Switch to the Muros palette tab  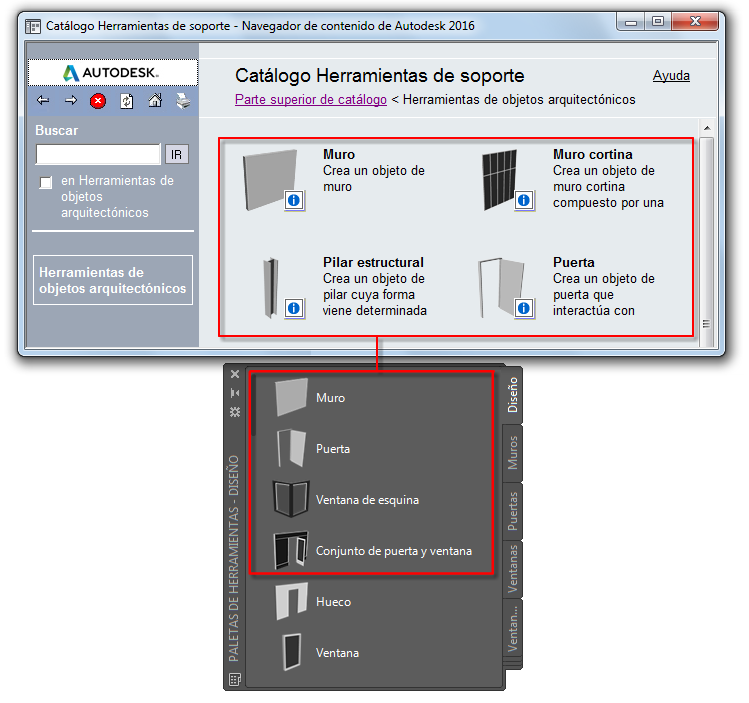(x=513, y=453)
